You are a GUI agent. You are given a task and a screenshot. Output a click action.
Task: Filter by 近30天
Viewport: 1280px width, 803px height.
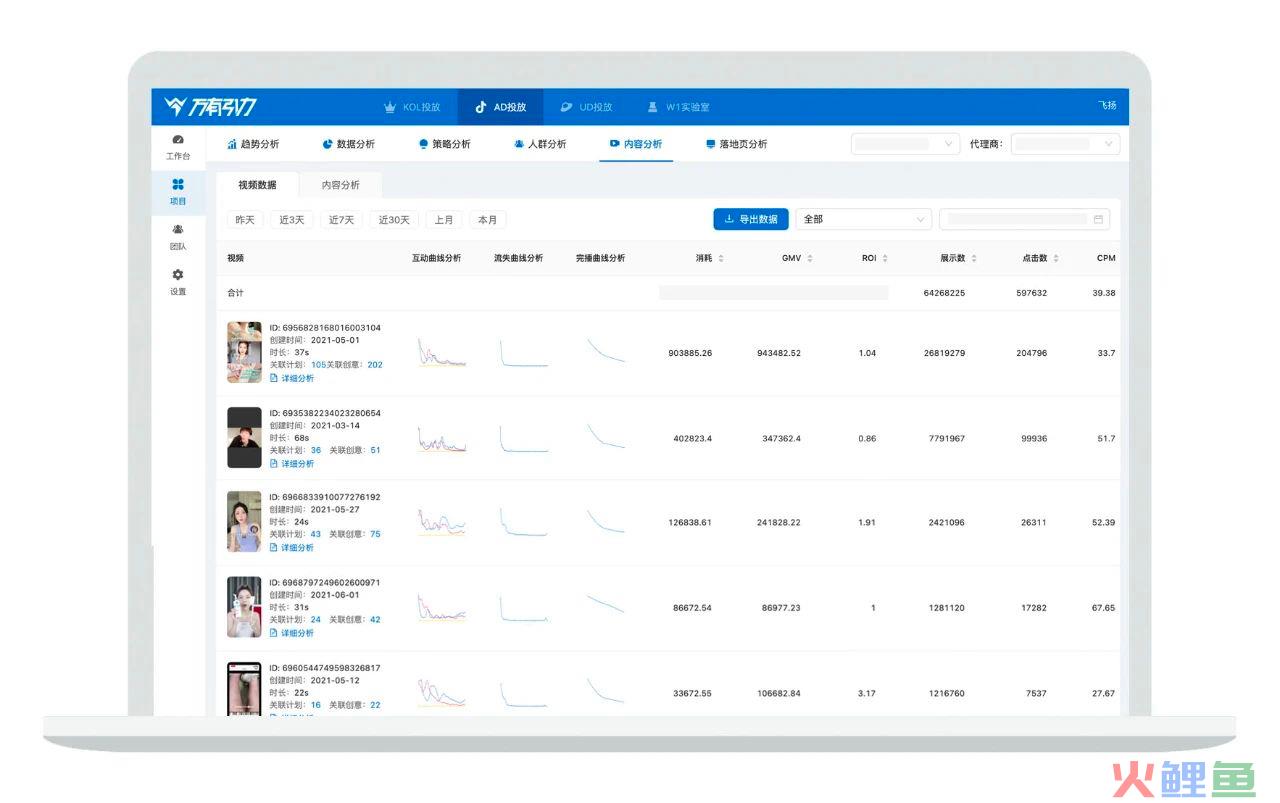click(395, 220)
